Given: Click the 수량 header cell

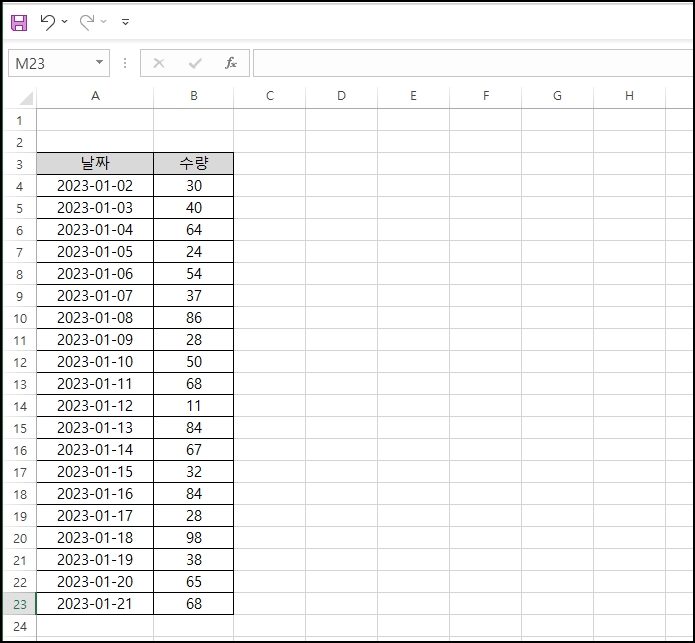Looking at the screenshot, I should coord(194,164).
